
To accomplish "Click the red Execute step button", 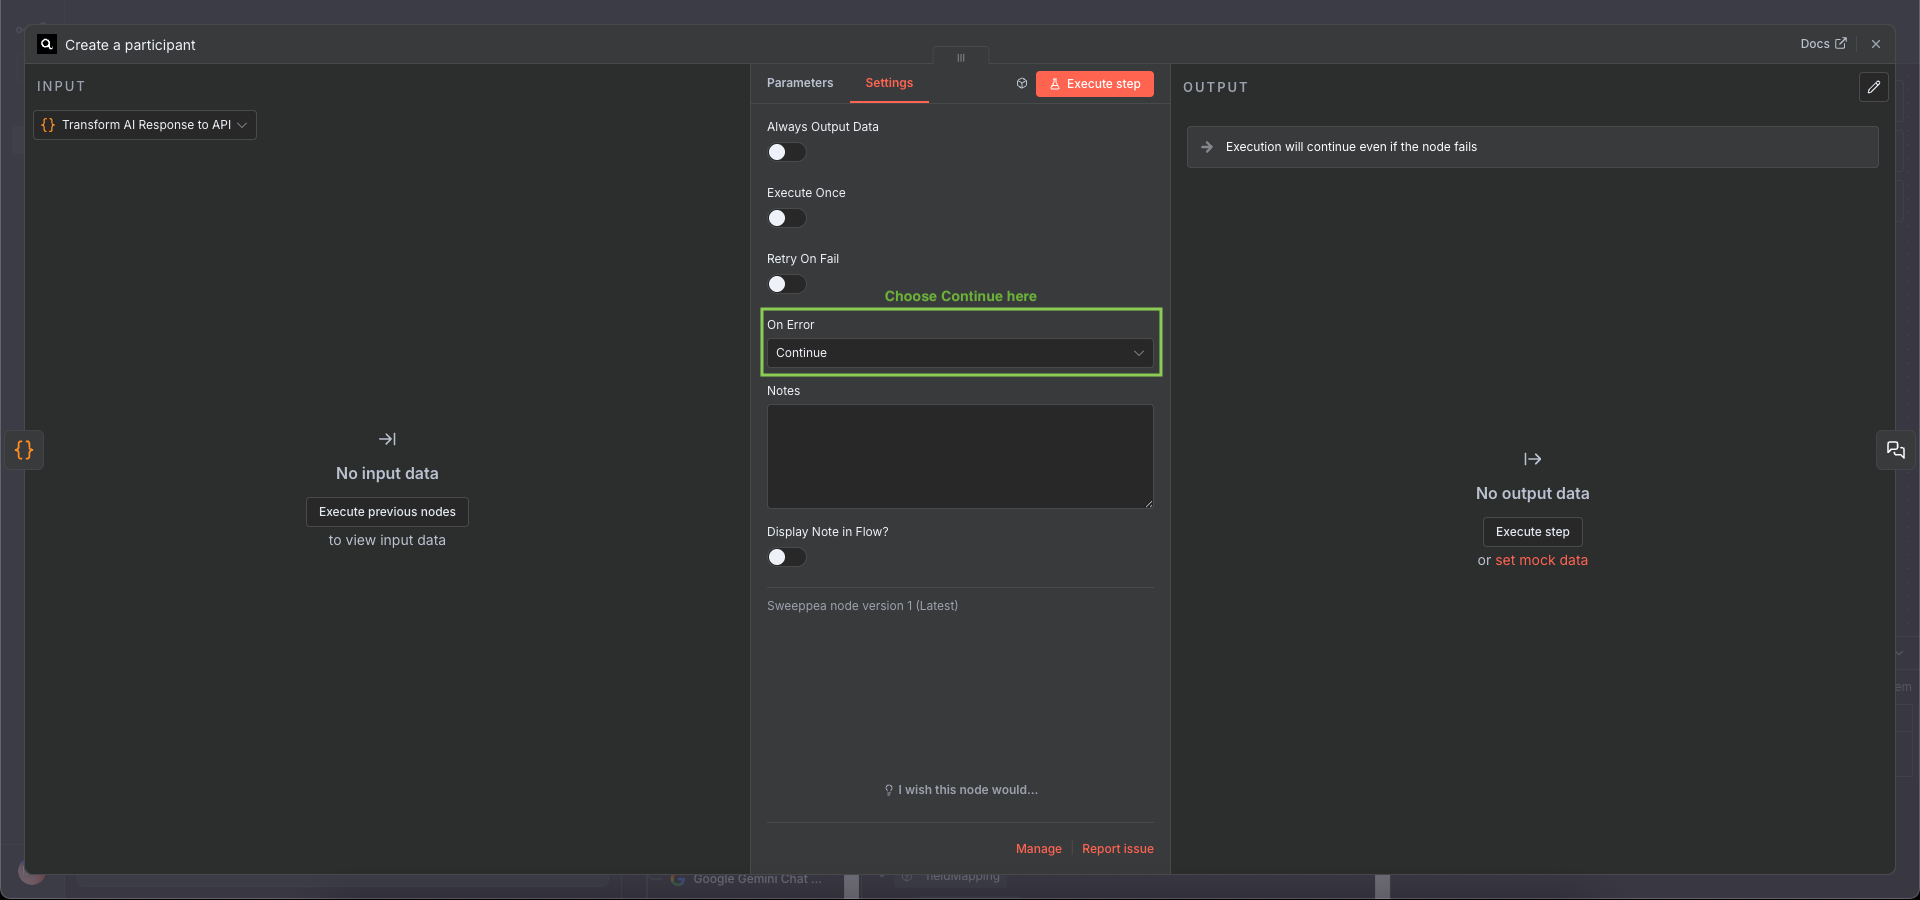I will [1095, 84].
